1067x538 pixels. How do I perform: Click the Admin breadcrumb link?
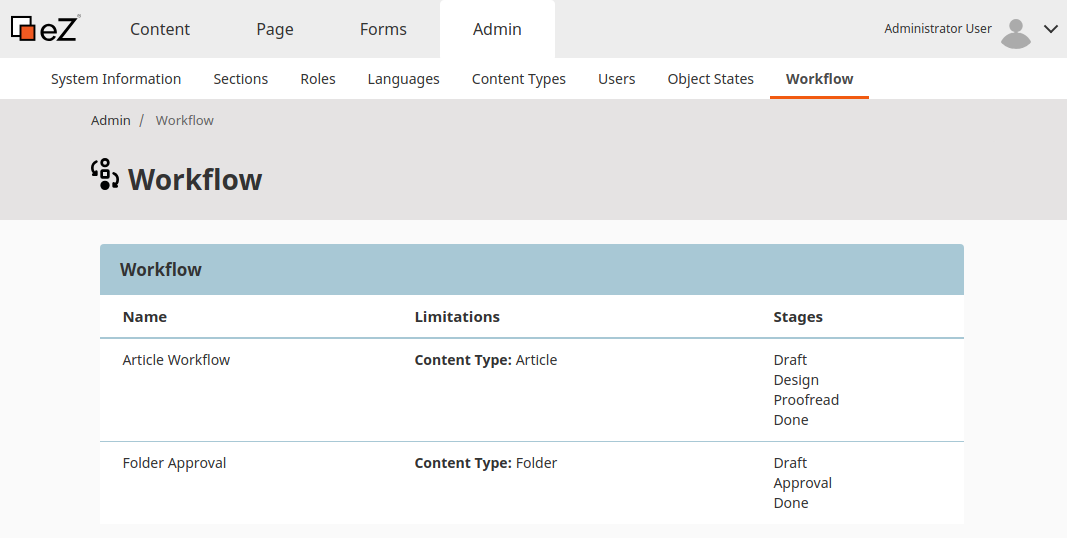tap(111, 120)
